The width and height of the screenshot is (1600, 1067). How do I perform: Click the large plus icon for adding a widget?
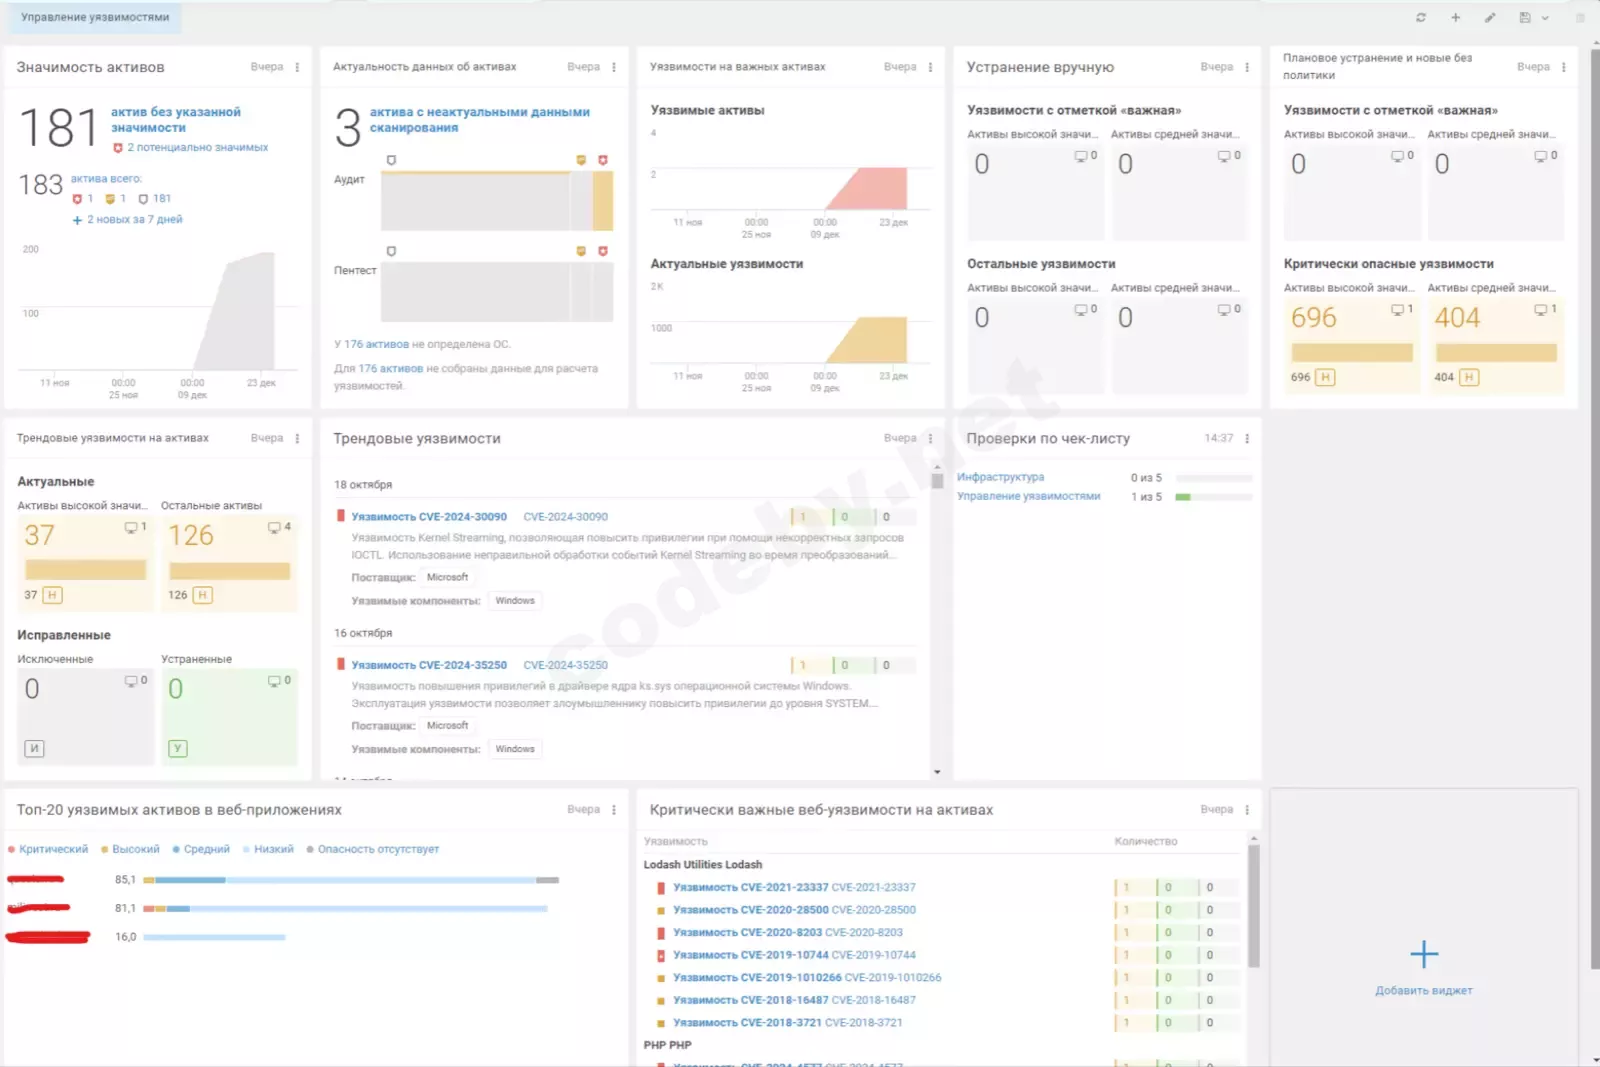click(1424, 954)
